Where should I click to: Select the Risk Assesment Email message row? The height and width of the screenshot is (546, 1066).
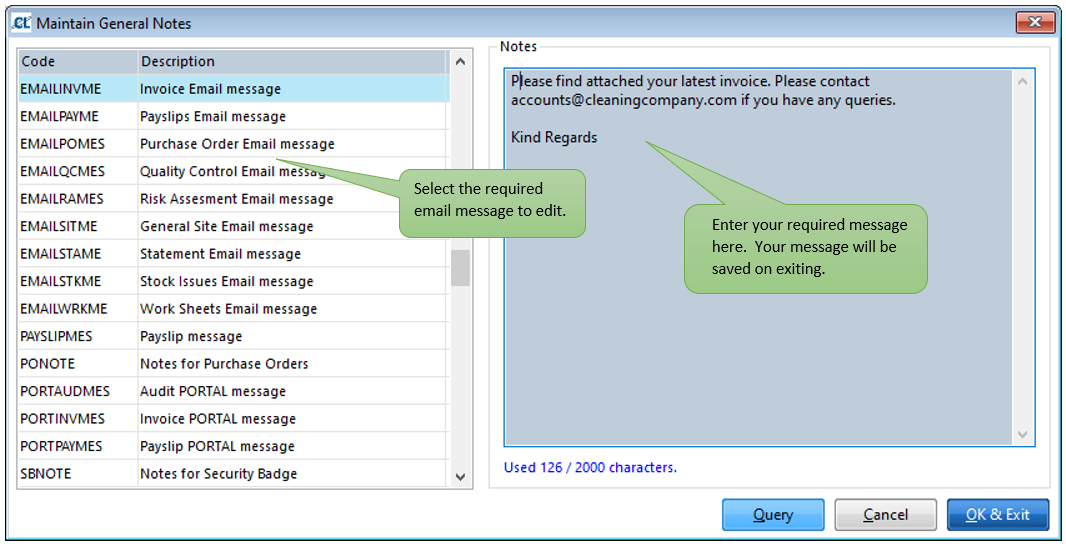(x=234, y=199)
